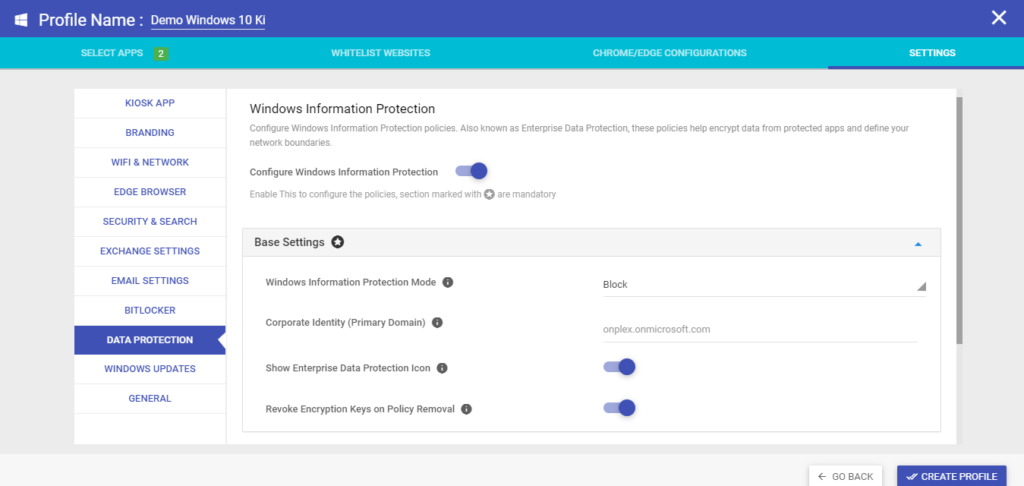
Task: Close the profile editor with the X icon
Action: (999, 18)
